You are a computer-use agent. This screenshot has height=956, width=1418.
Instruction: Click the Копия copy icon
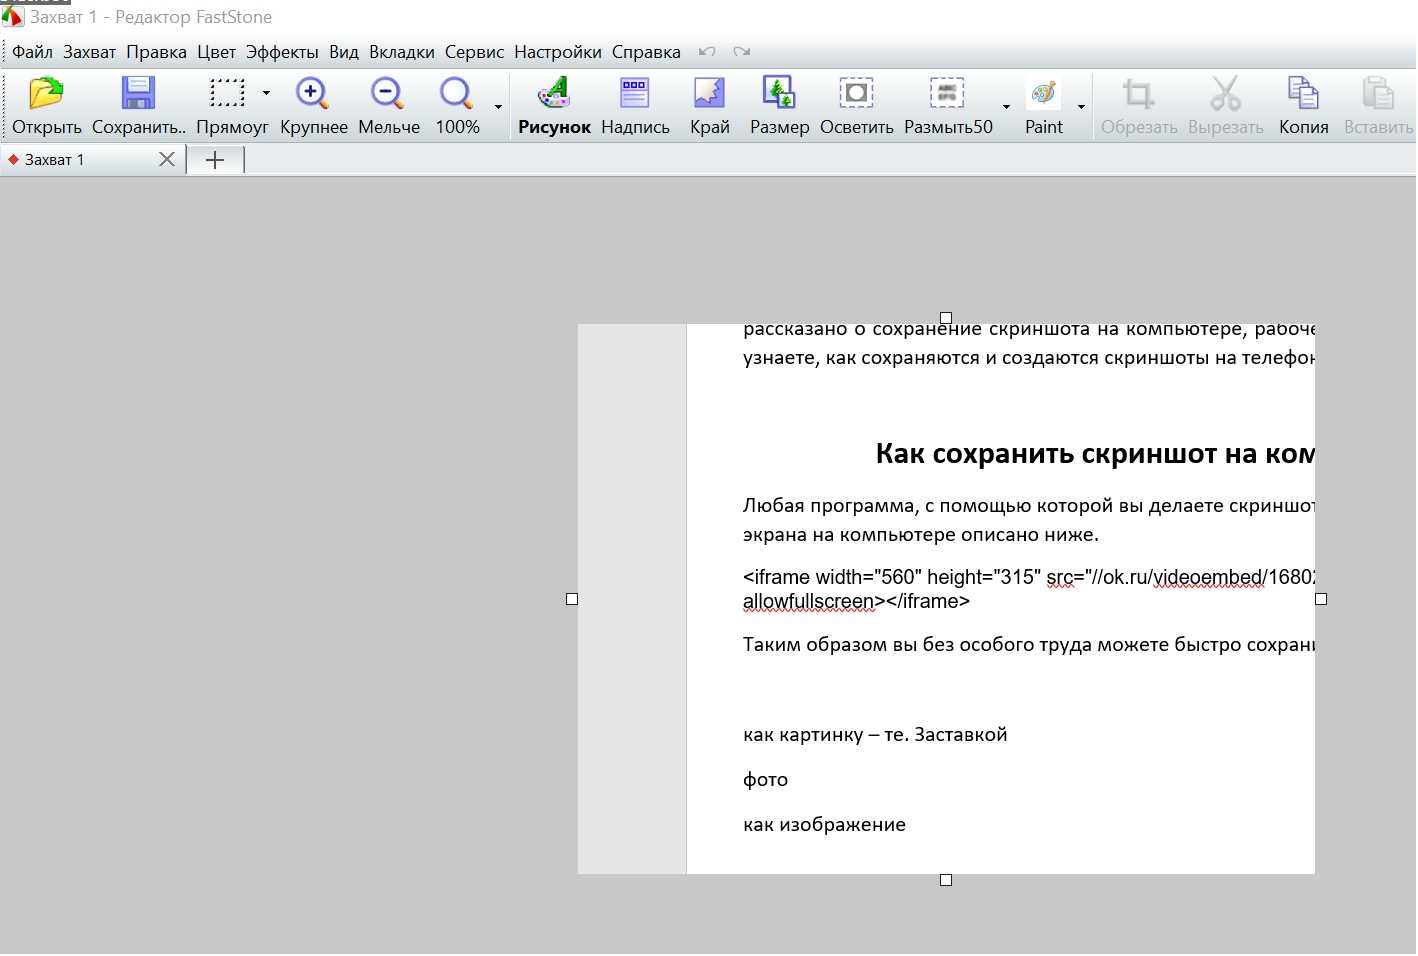coord(1302,94)
